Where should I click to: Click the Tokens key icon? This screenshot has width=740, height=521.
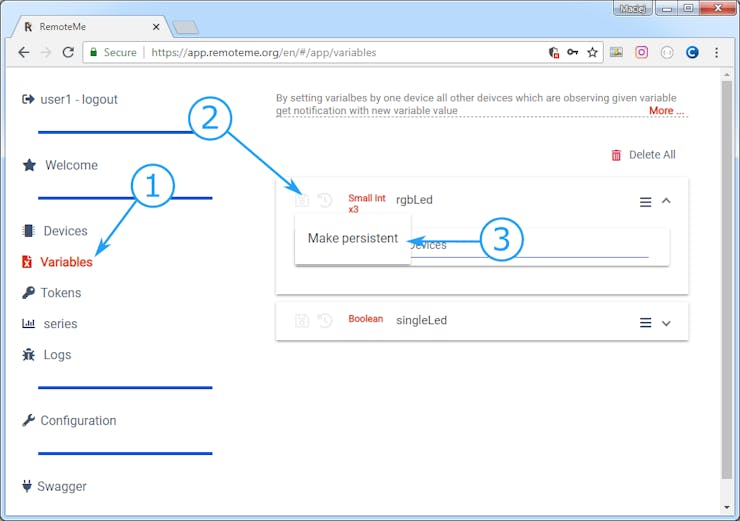[x=28, y=293]
